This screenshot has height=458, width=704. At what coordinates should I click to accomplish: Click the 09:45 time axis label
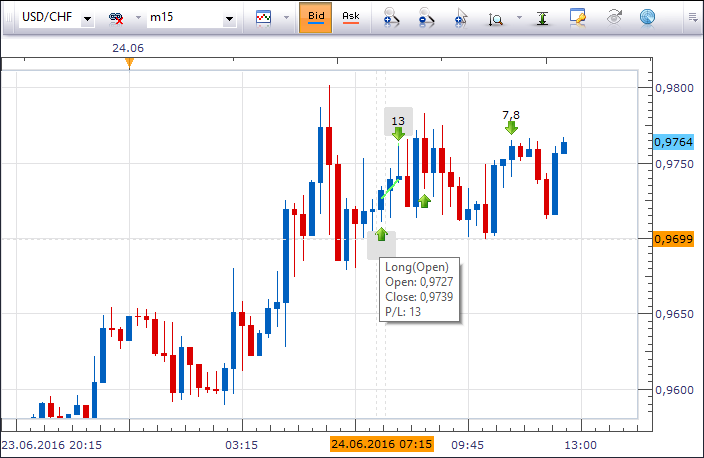point(467,445)
